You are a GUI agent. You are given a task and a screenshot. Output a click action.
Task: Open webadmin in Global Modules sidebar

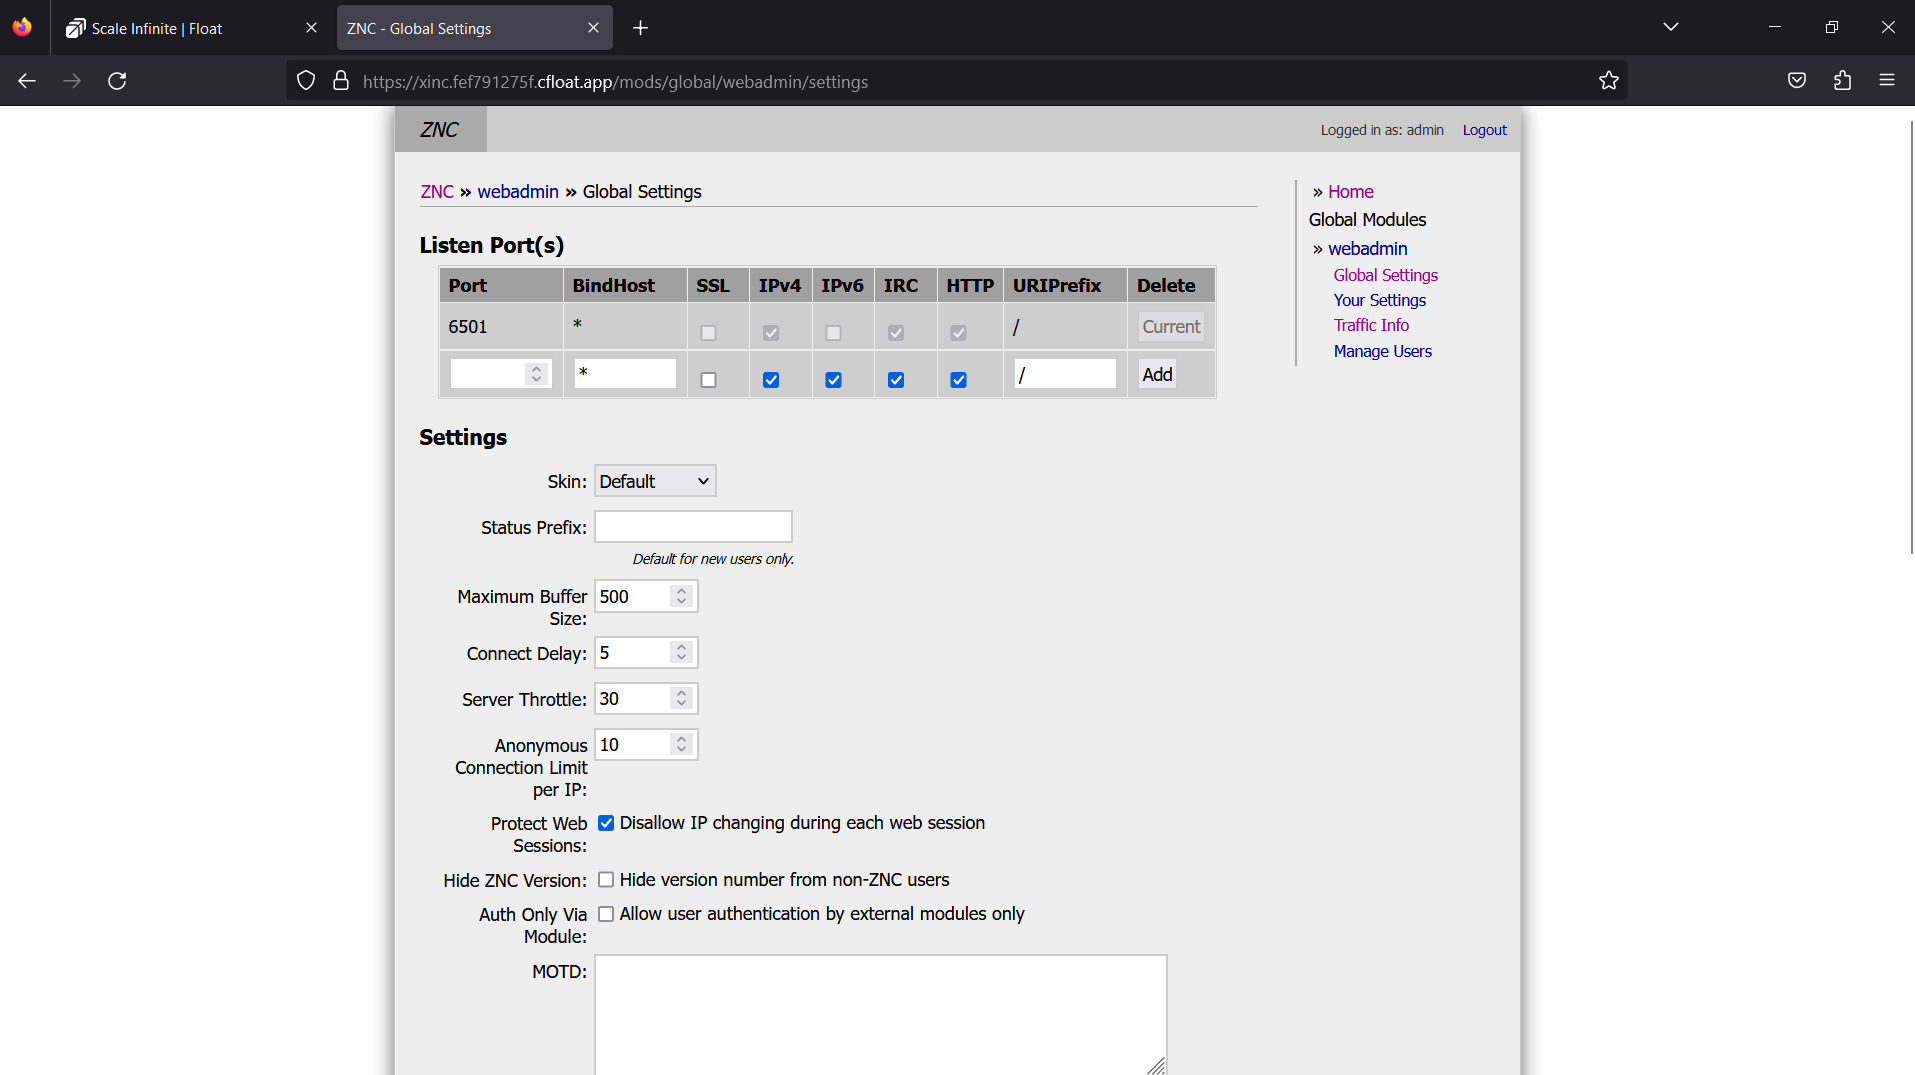[x=1367, y=249]
